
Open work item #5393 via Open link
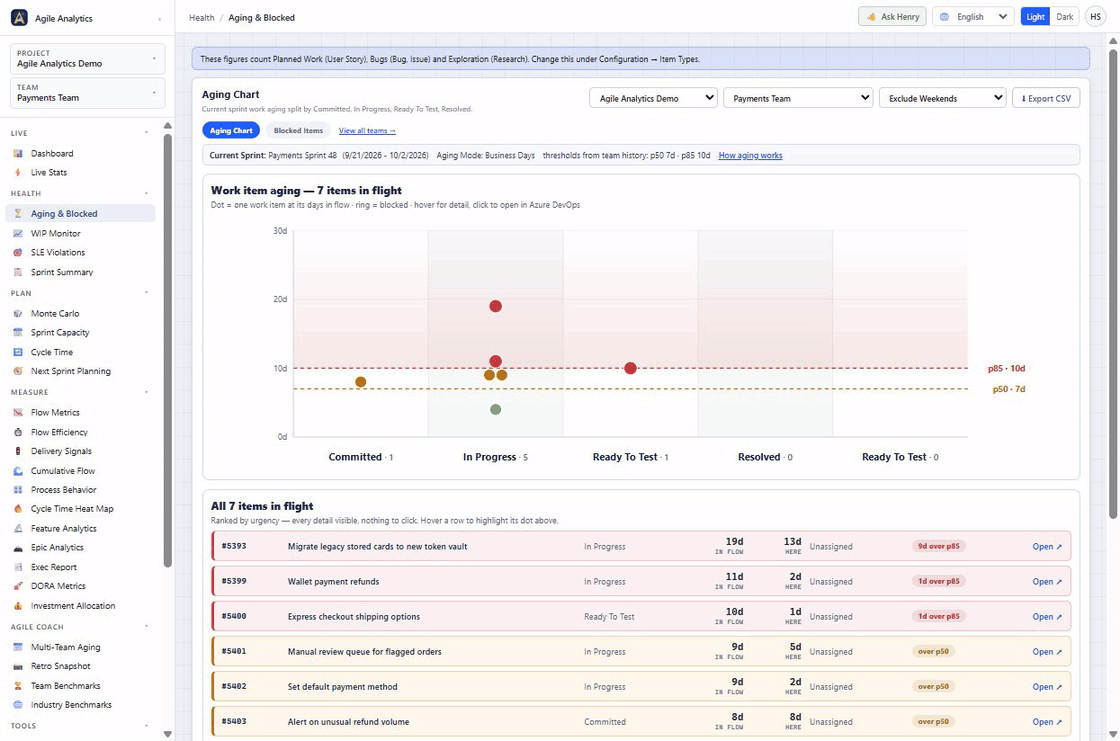pos(1046,547)
